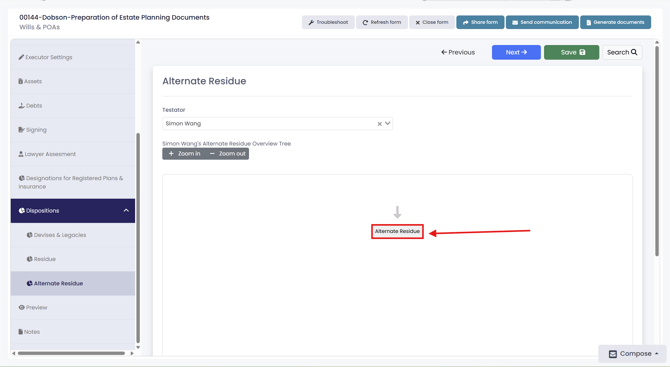Open Designations for Registered Plans & Insurance
670x367 pixels.
[x=73, y=182]
